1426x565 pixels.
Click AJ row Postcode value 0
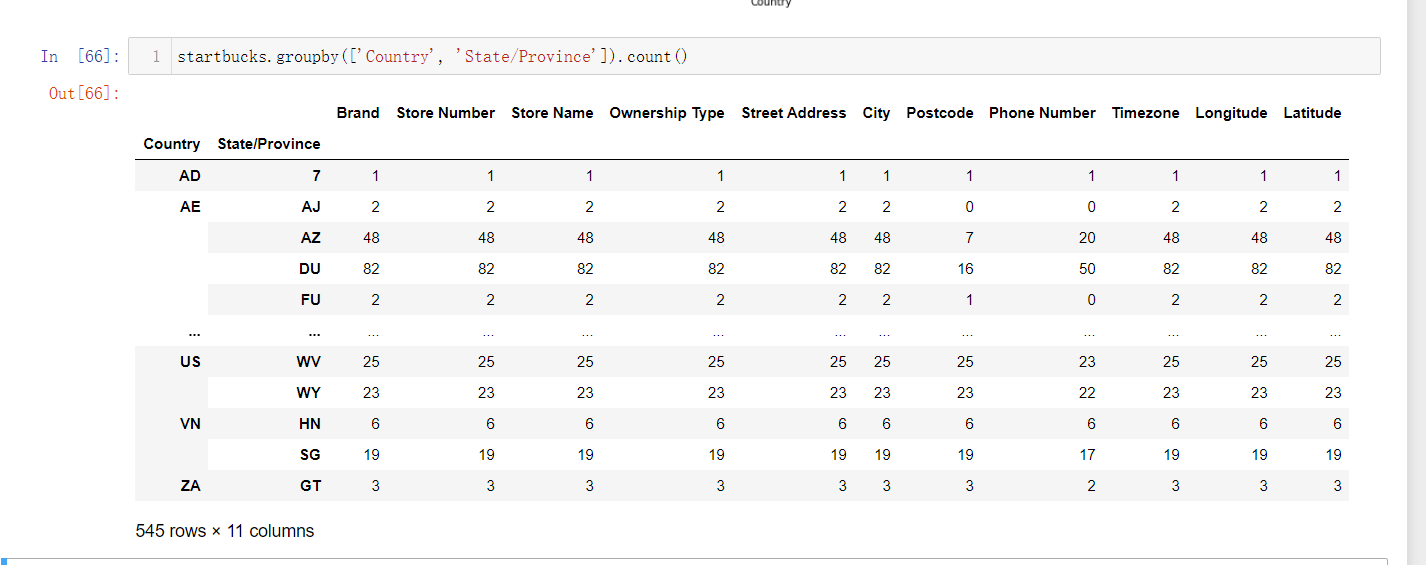(969, 207)
